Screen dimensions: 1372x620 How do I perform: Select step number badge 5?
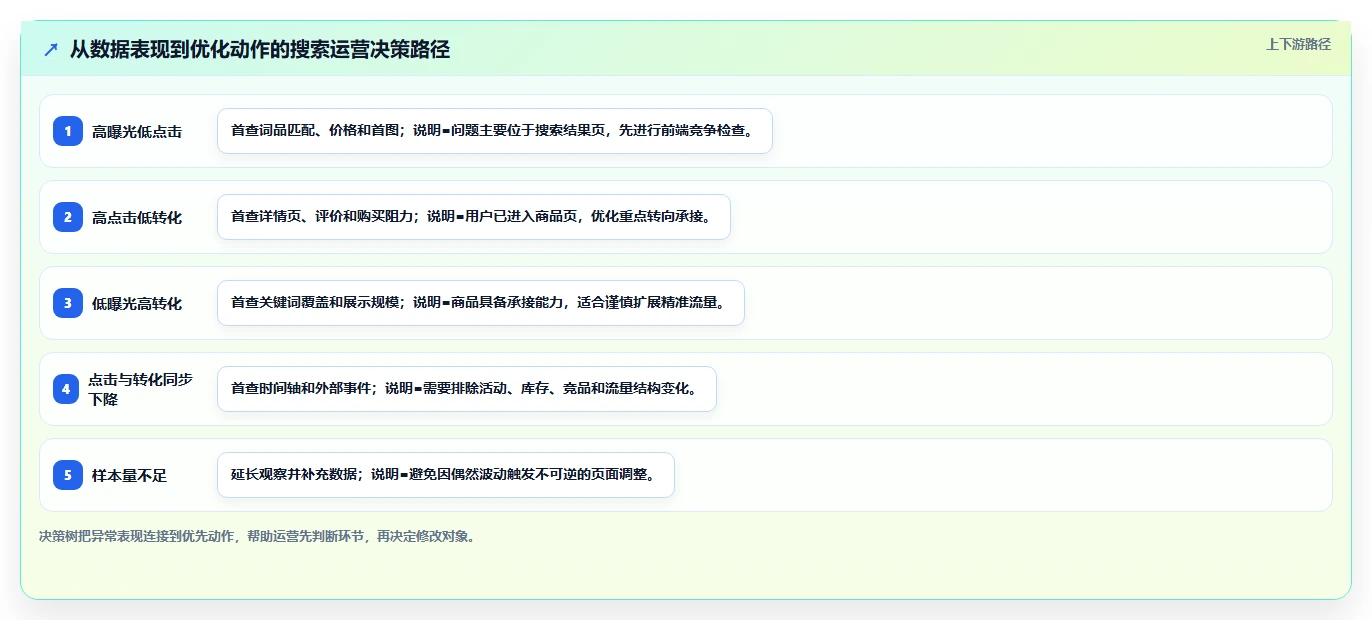point(68,475)
